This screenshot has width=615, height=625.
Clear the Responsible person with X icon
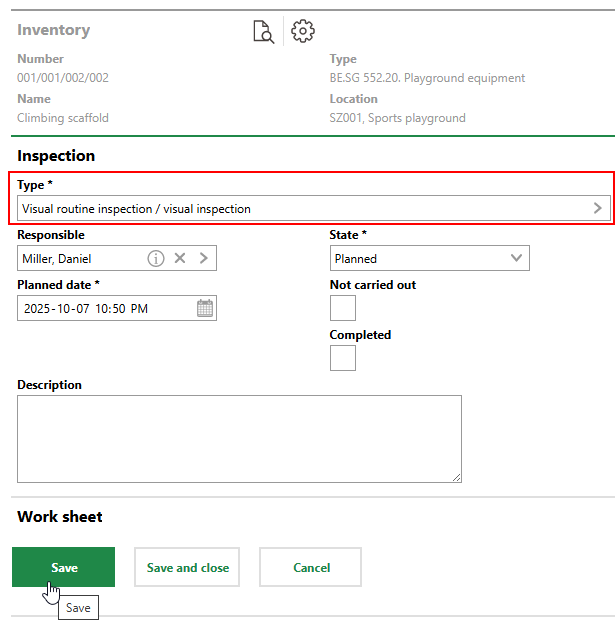[180, 258]
